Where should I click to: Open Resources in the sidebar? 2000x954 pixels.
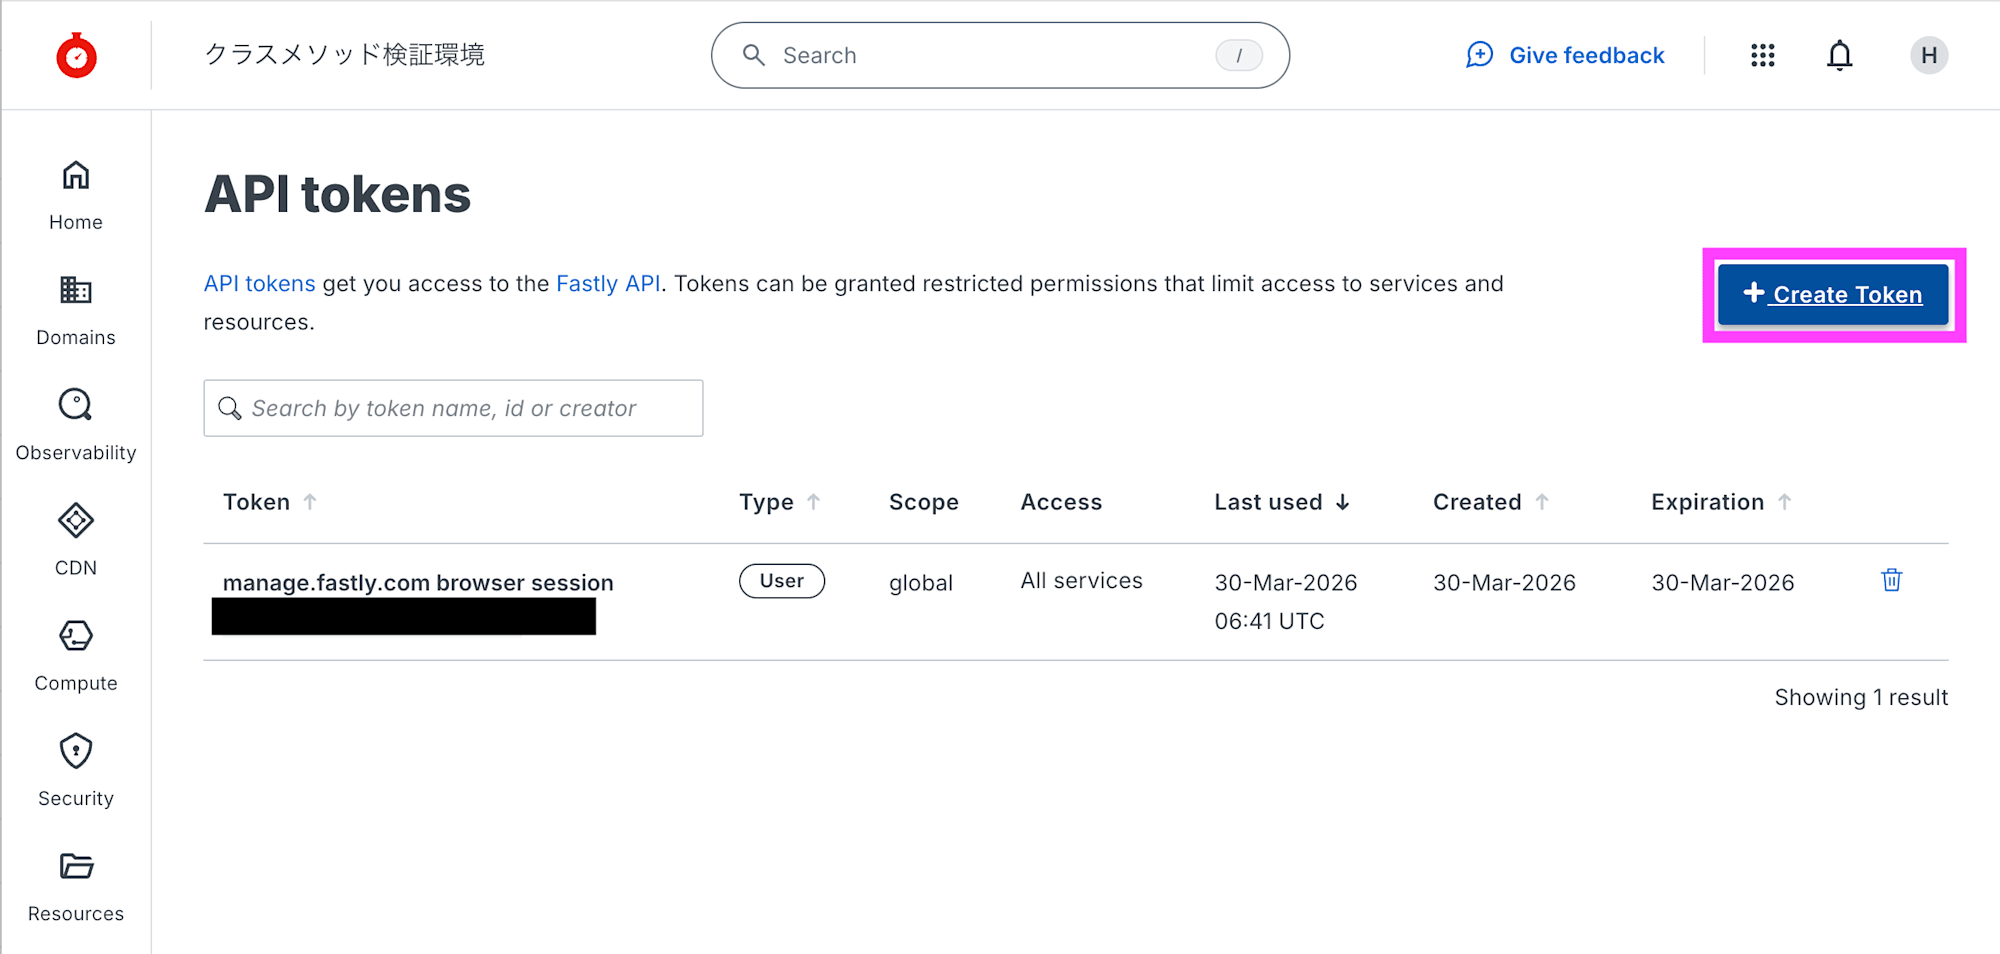pyautogui.click(x=76, y=886)
